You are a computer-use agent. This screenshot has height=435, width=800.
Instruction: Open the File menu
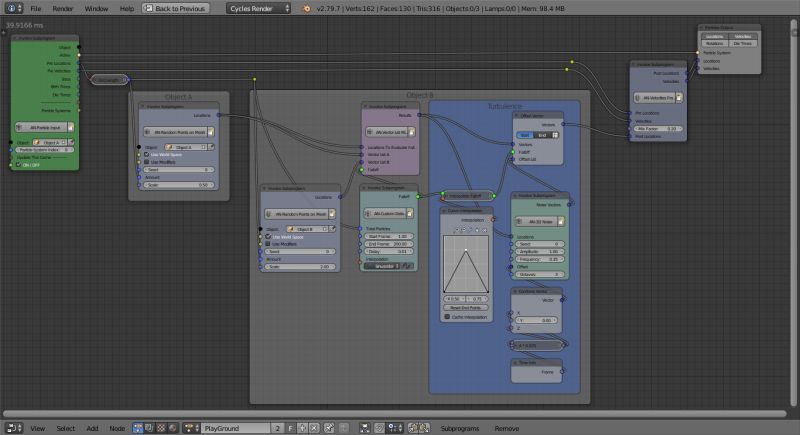tap(35, 8)
